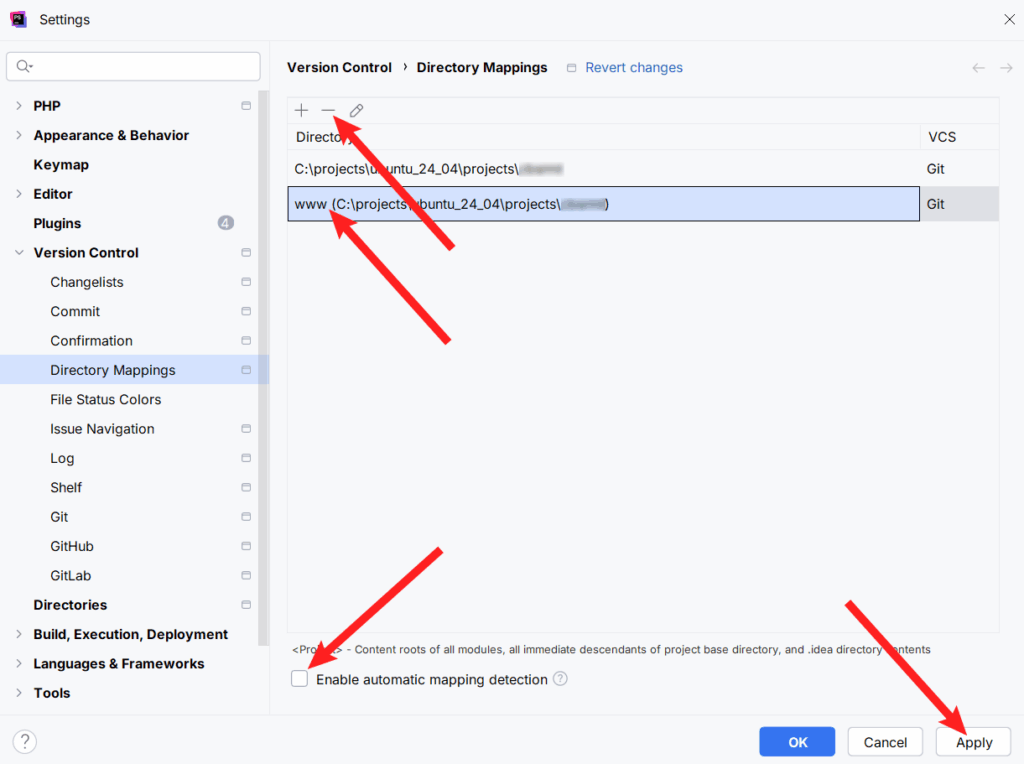Click the forward navigation arrow
This screenshot has width=1024, height=764.
(1006, 68)
